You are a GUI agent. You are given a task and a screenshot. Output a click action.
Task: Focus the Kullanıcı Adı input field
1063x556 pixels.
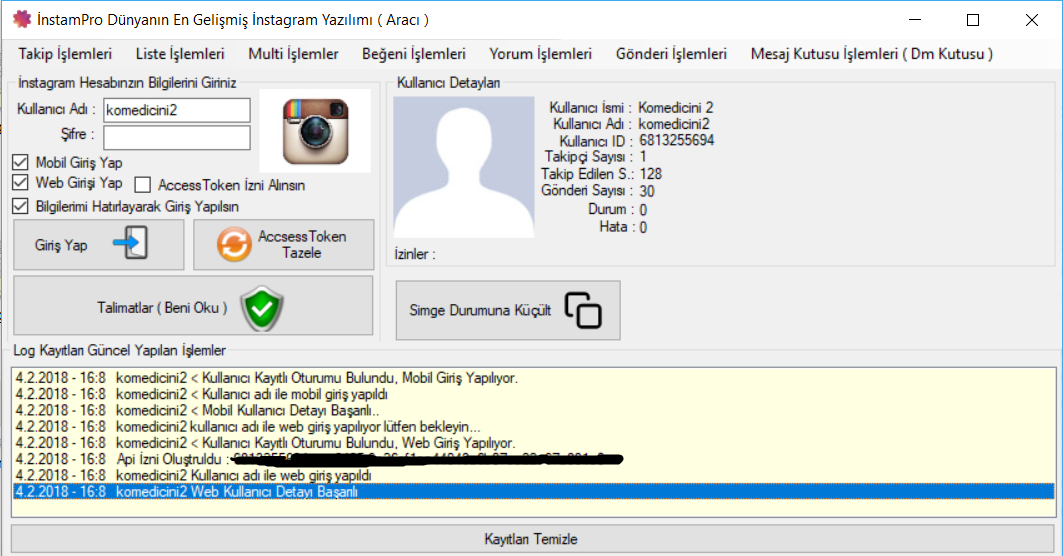(177, 111)
